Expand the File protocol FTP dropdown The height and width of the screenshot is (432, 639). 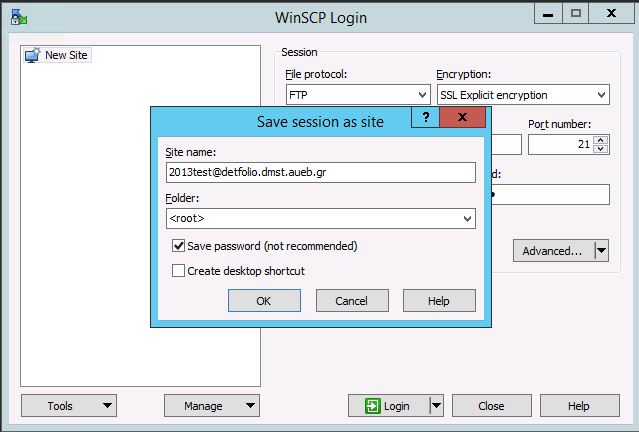(x=422, y=95)
